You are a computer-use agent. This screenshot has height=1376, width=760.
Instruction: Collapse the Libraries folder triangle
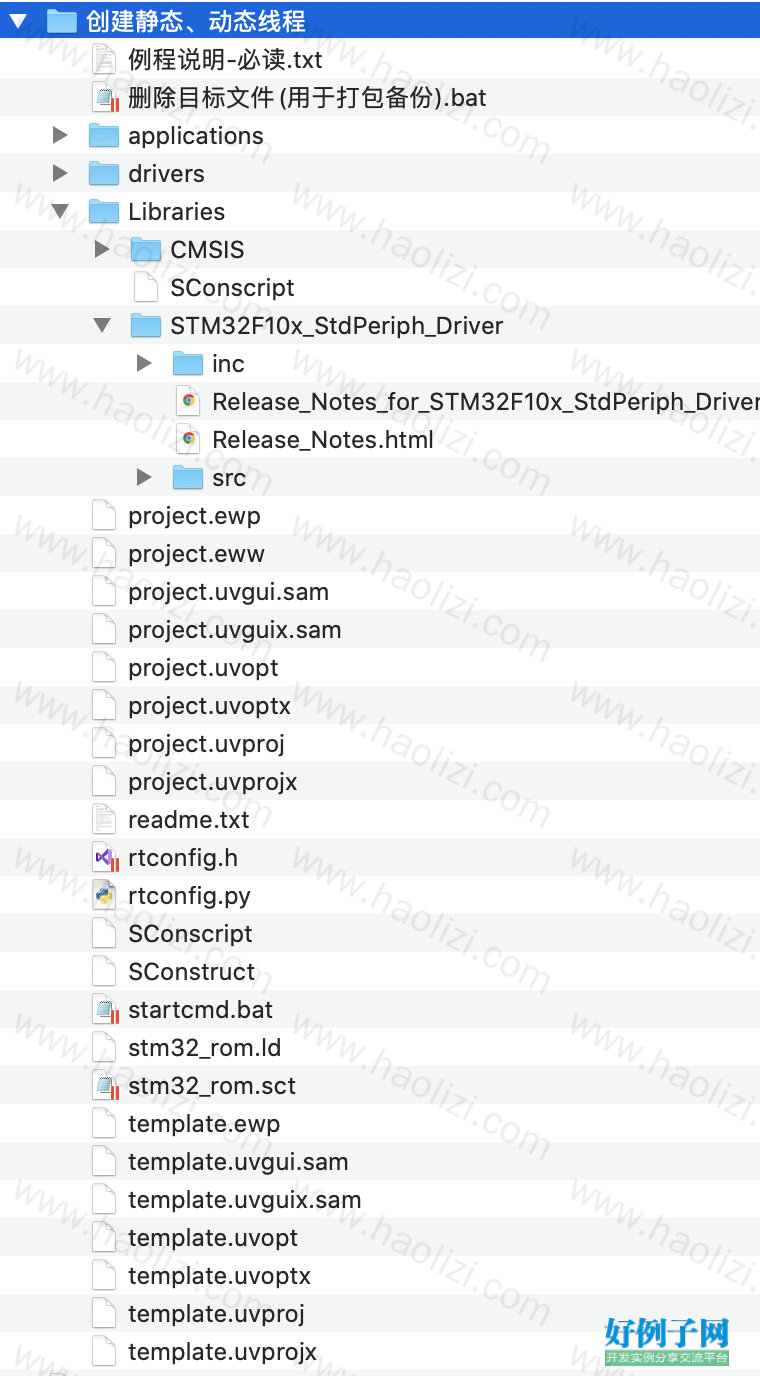click(60, 211)
